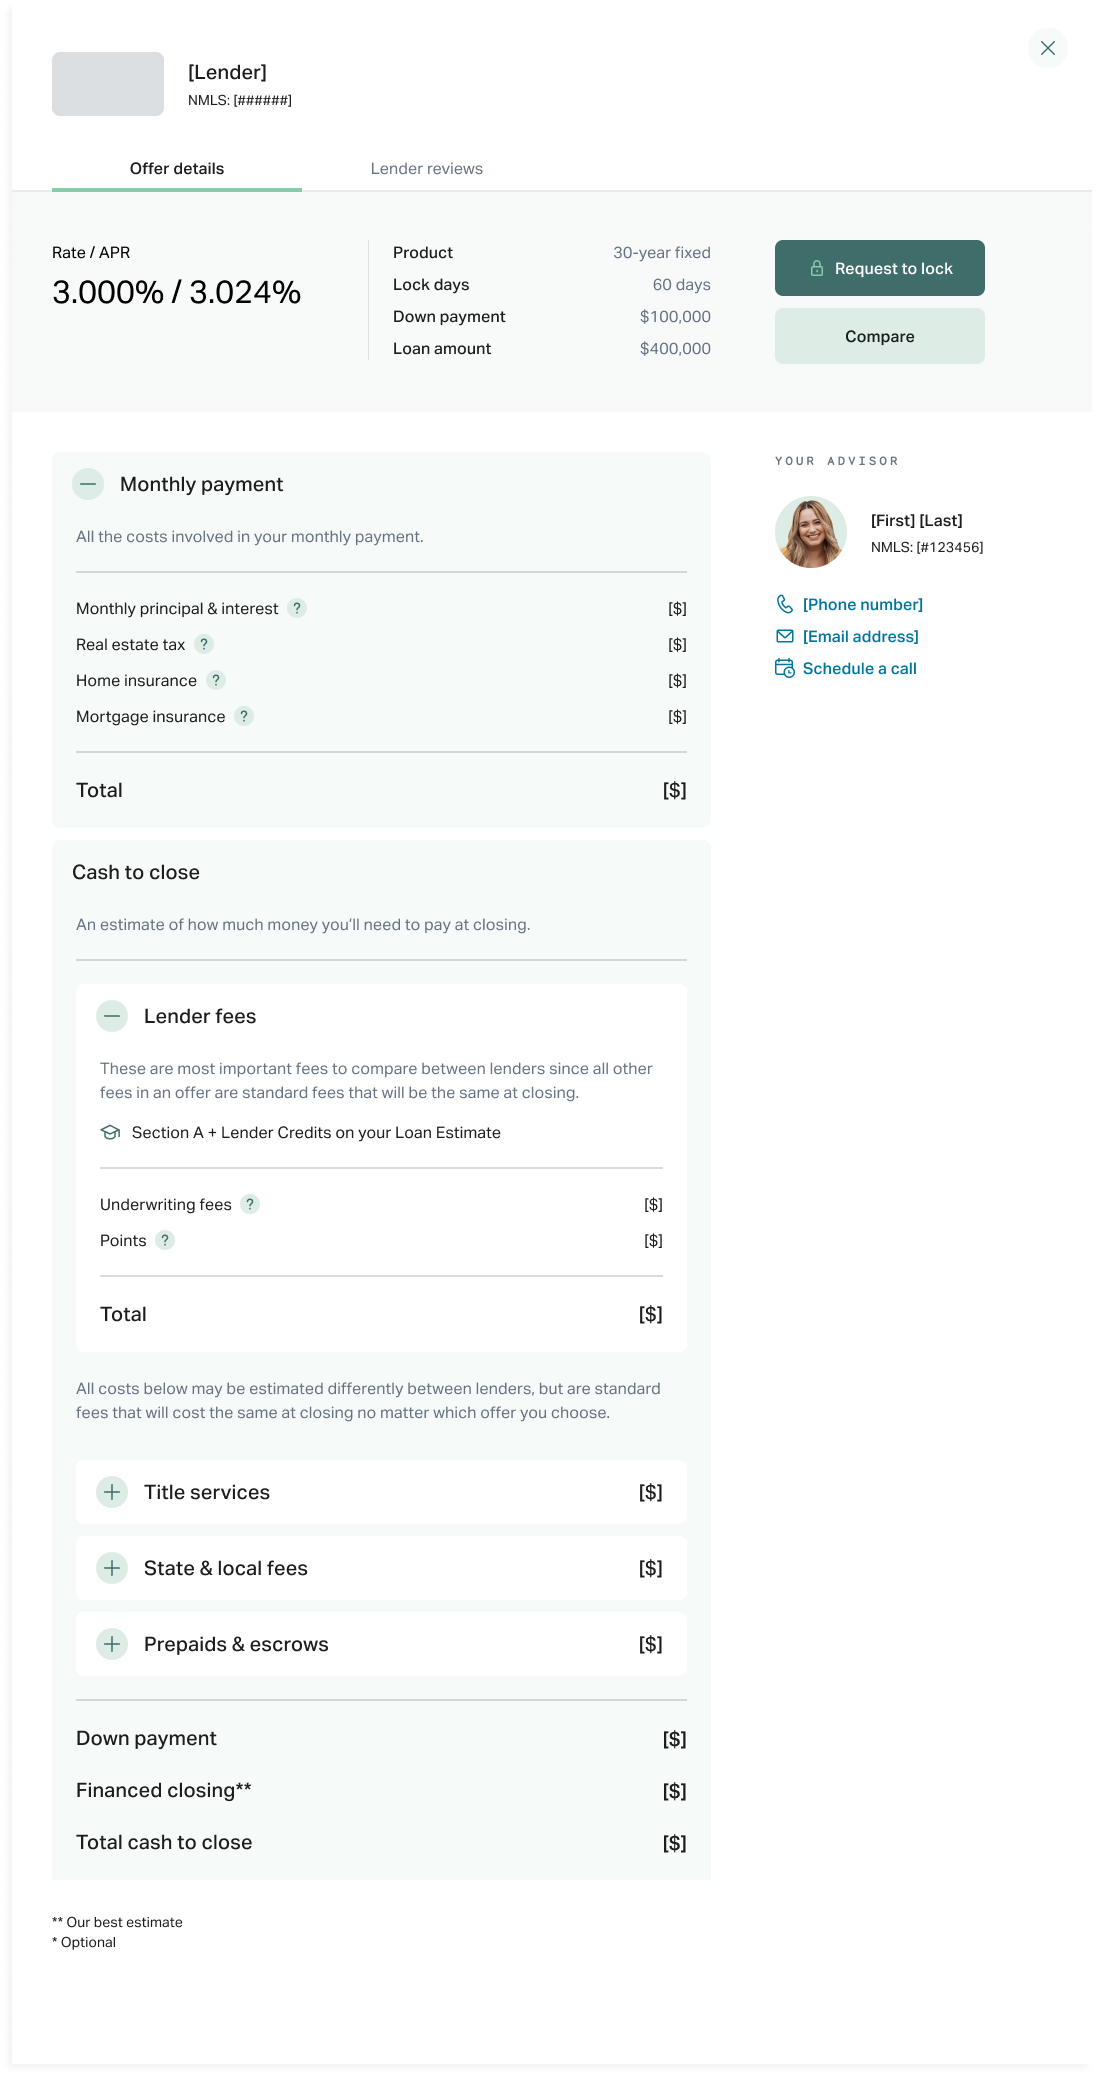Screen dimensions: 1096x2076
Task: Click the Real estate tax help icon
Action: pos(204,644)
